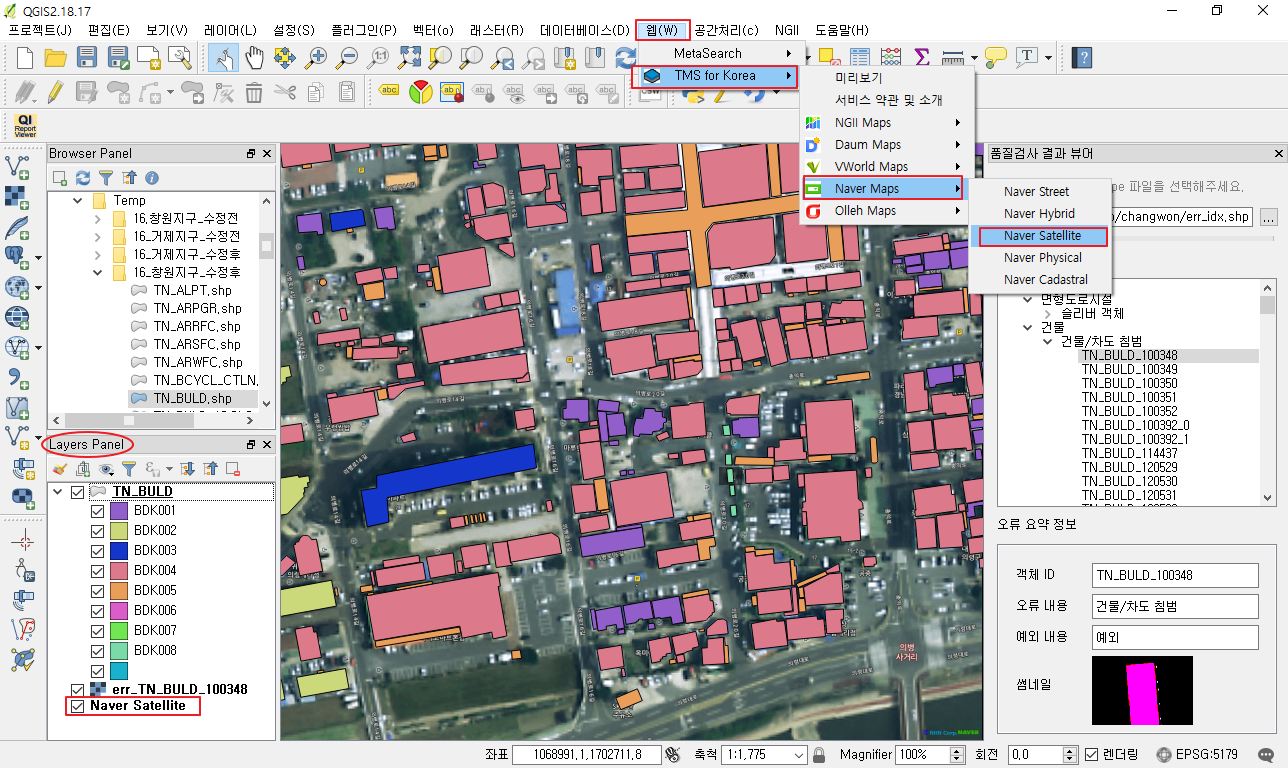Toggle the BDK003 category checkbox
1288x768 pixels.
tap(98, 551)
